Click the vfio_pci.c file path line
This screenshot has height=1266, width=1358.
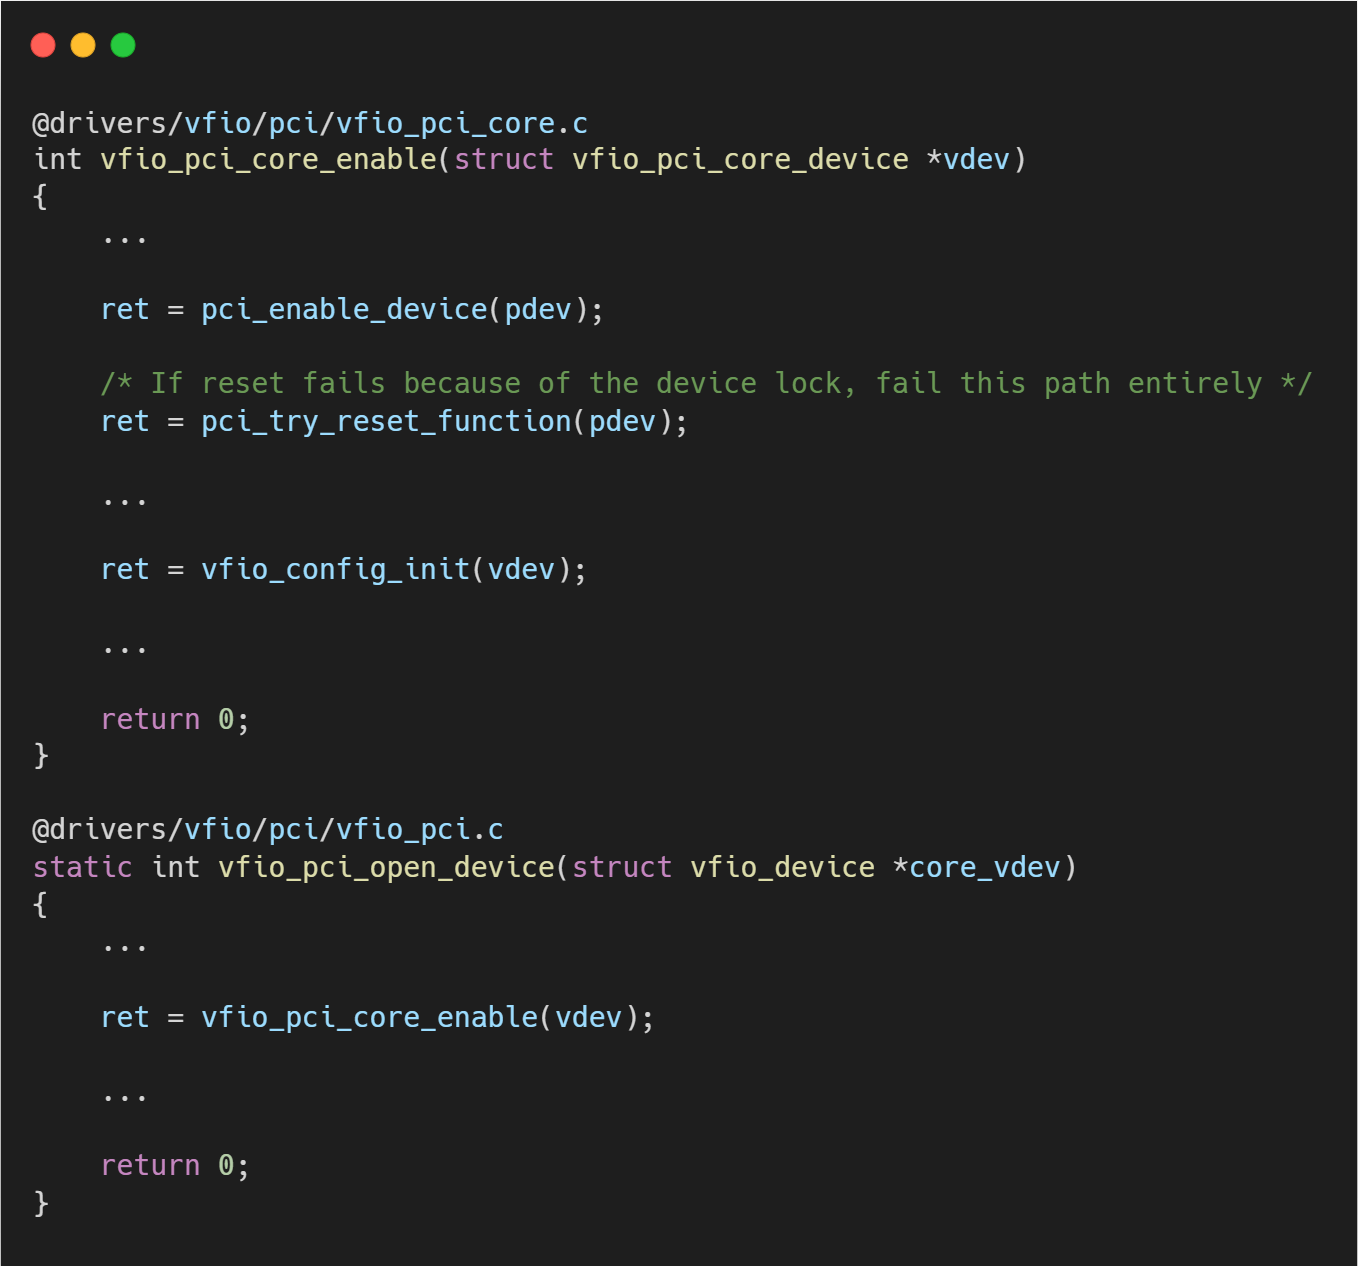tap(268, 829)
